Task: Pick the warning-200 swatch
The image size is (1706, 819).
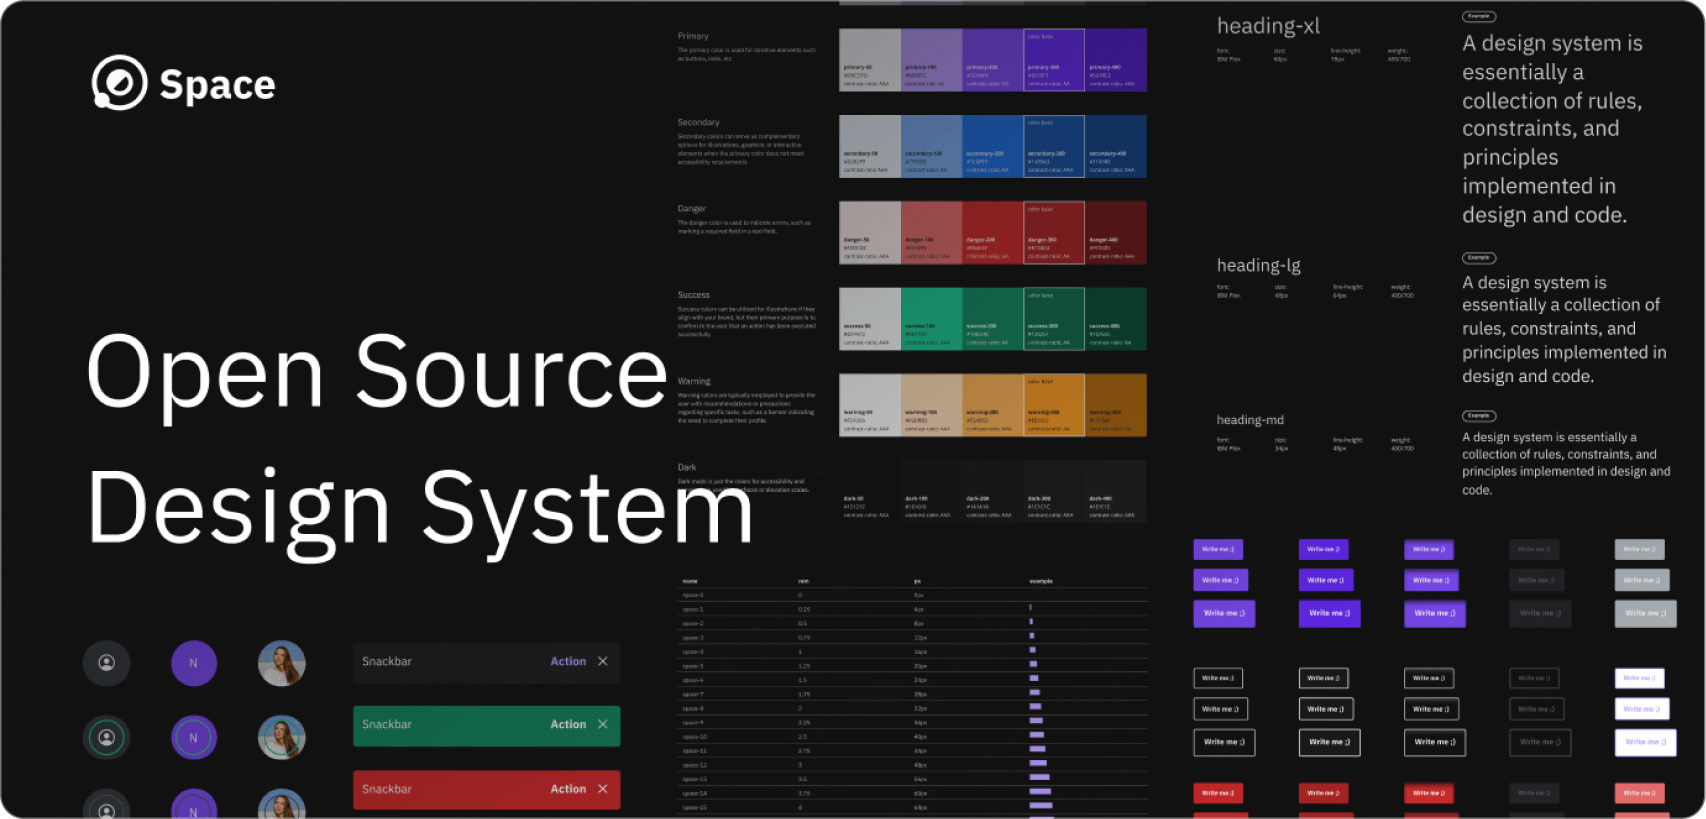Action: tap(993, 405)
